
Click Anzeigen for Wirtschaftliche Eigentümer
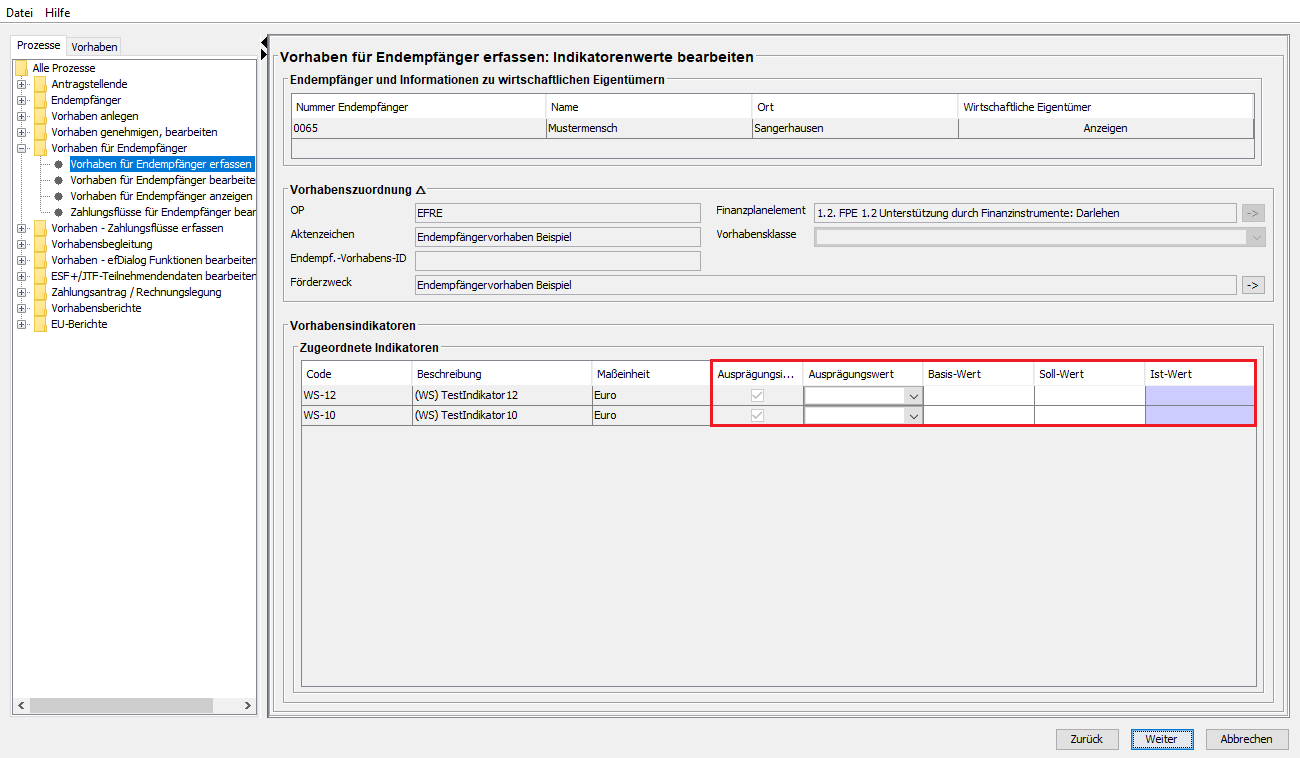pos(1105,128)
